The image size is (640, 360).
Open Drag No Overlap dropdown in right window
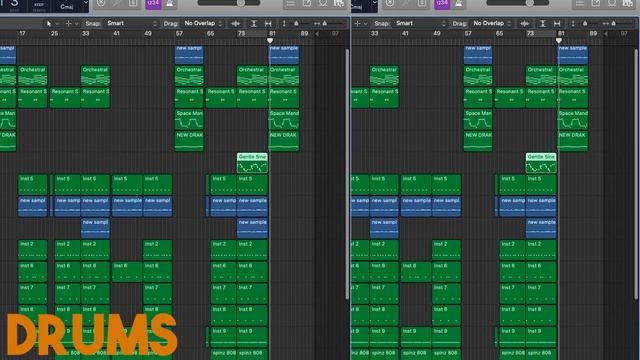pos(492,24)
